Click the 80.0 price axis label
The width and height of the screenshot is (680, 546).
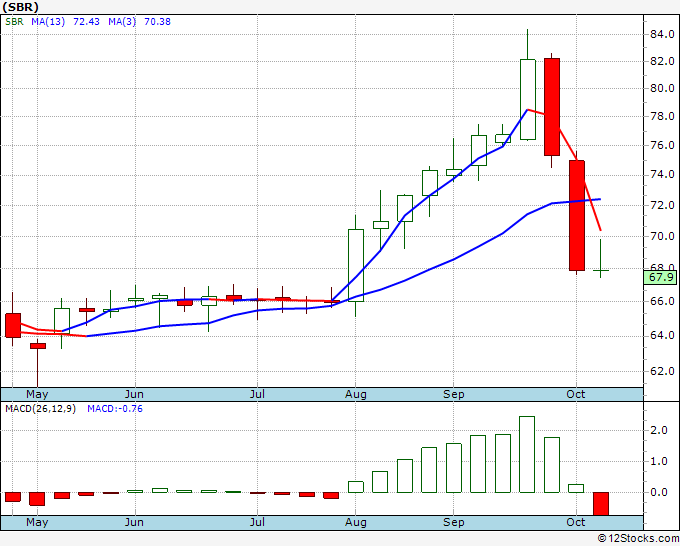pos(662,88)
